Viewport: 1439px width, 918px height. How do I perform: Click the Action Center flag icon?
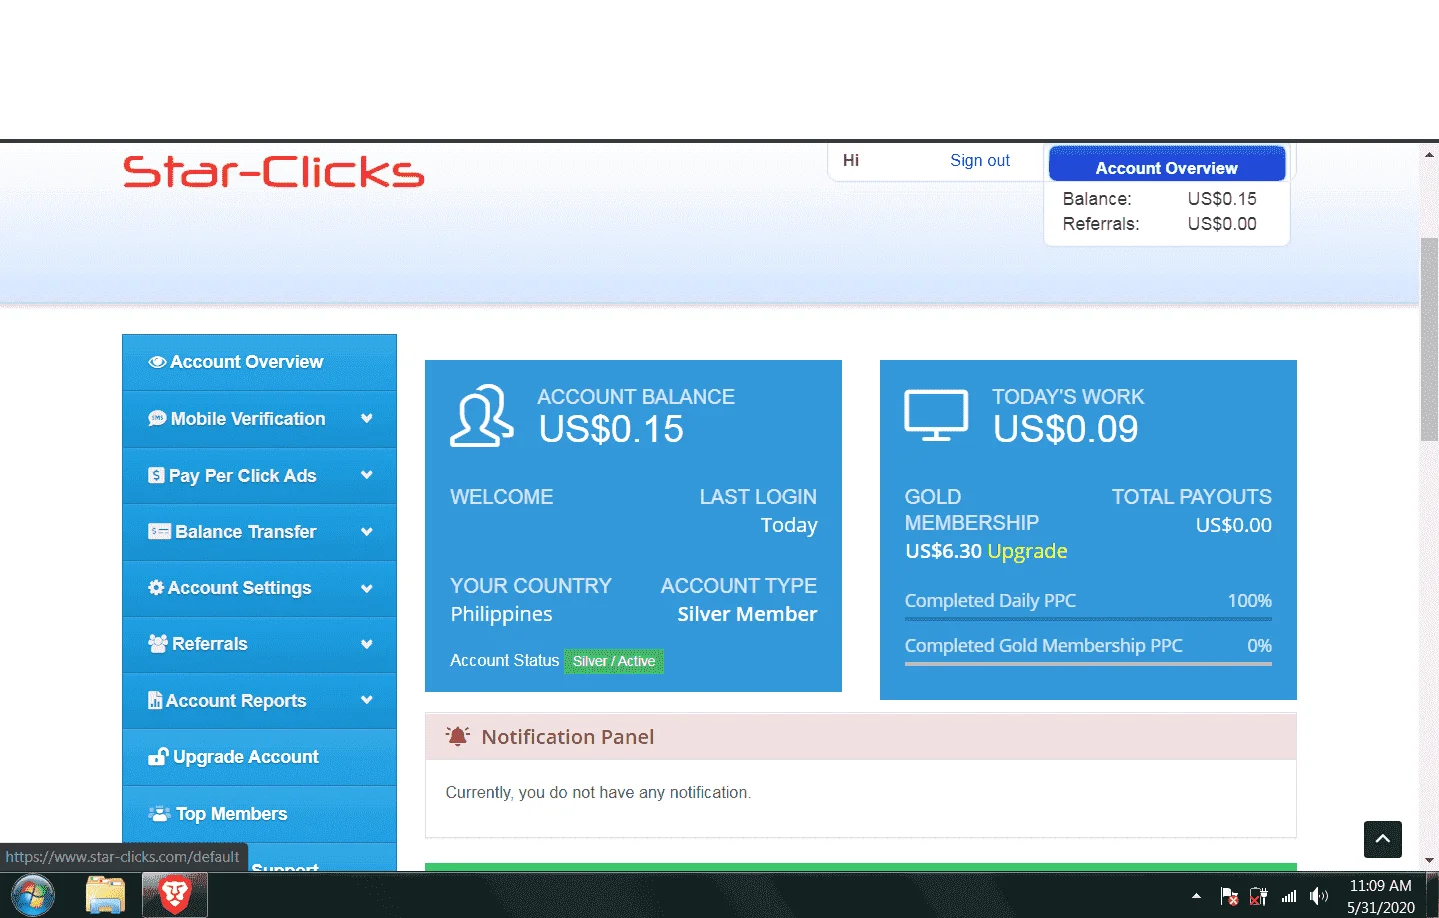(1229, 896)
